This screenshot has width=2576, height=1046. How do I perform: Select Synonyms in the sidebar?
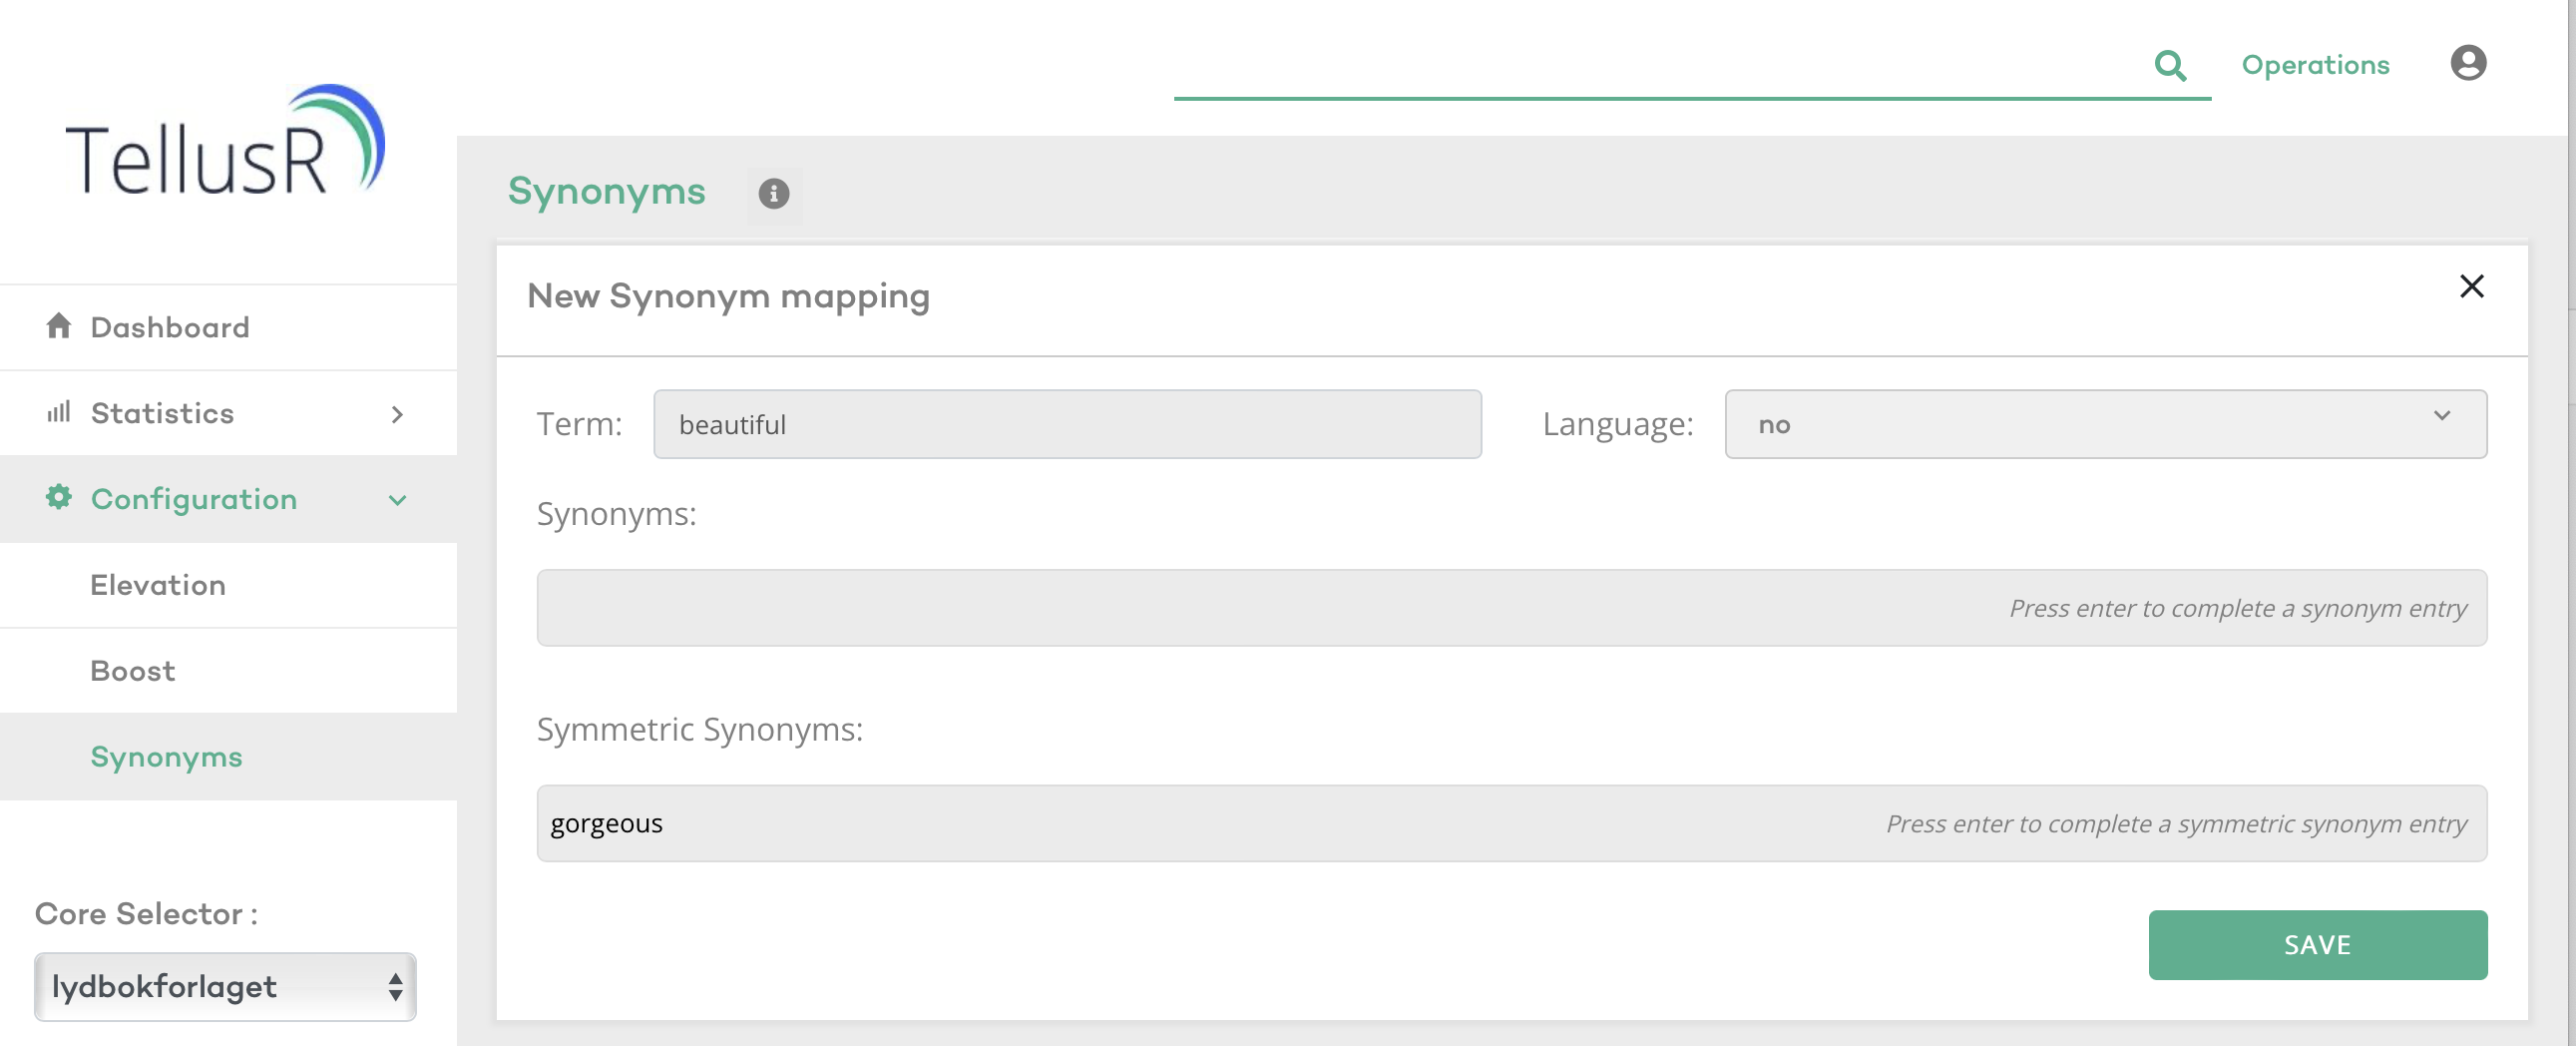166,757
